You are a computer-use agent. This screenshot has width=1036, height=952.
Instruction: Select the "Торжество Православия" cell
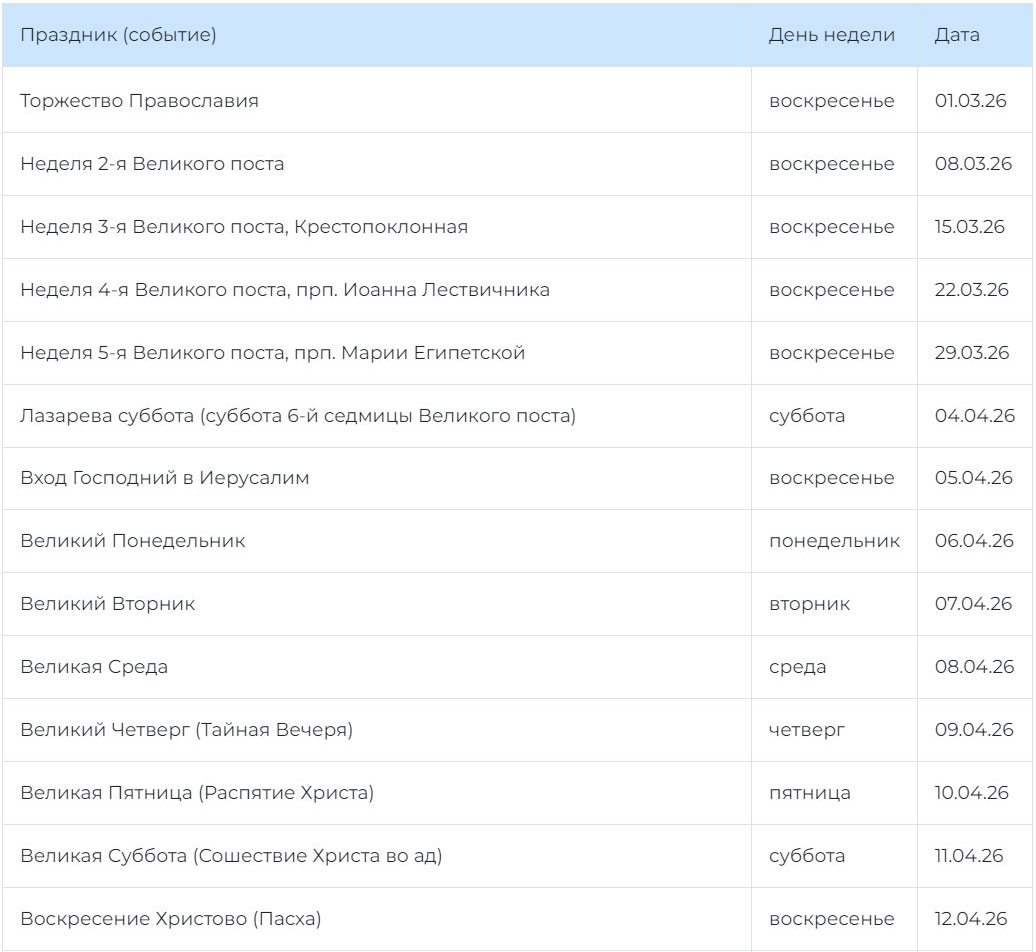(x=139, y=101)
